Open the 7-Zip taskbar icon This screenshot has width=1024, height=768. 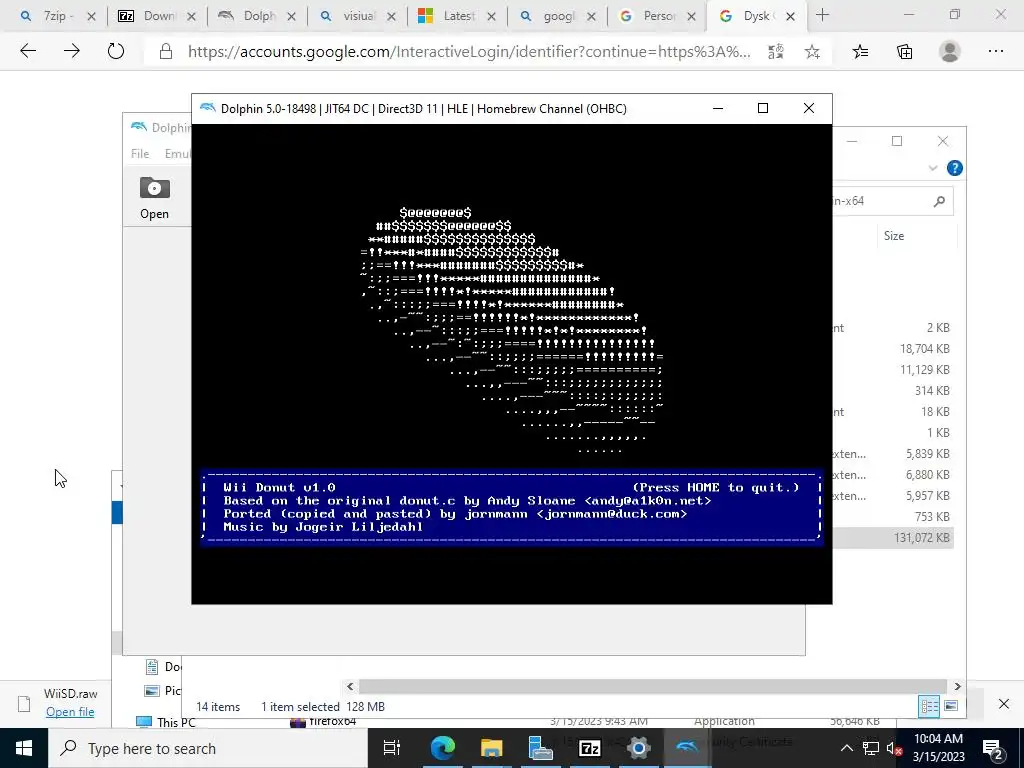(x=589, y=748)
